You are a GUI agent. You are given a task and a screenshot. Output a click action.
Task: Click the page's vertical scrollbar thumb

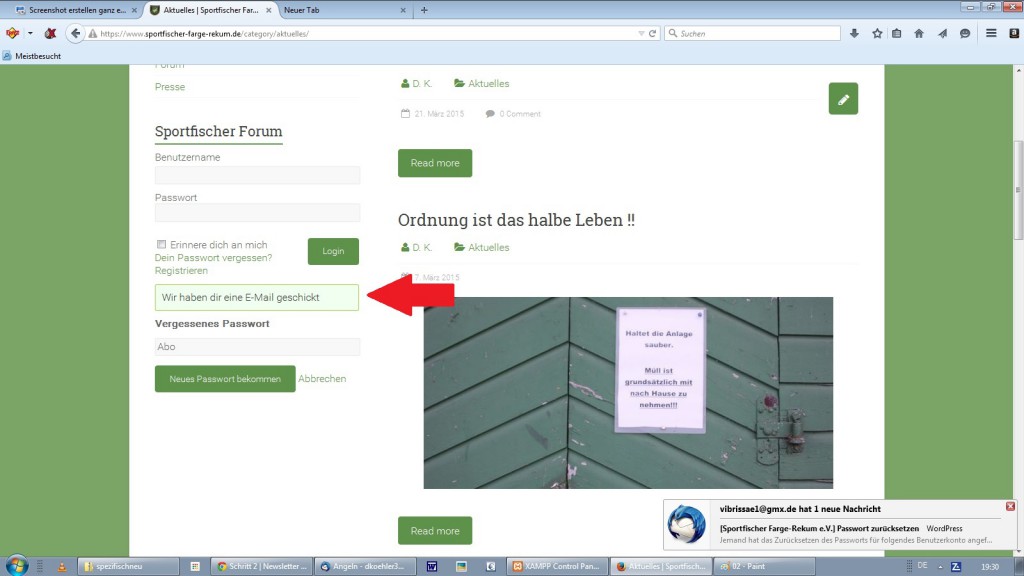pyautogui.click(x=1018, y=190)
